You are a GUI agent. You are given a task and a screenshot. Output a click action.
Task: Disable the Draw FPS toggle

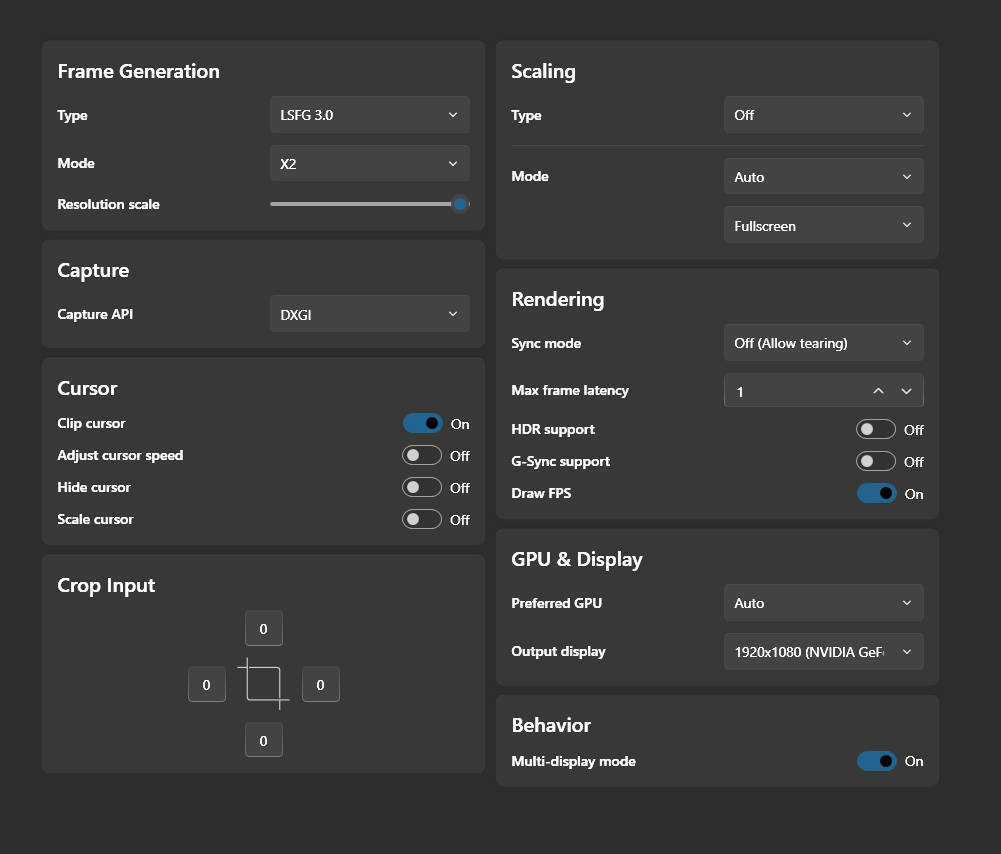876,494
